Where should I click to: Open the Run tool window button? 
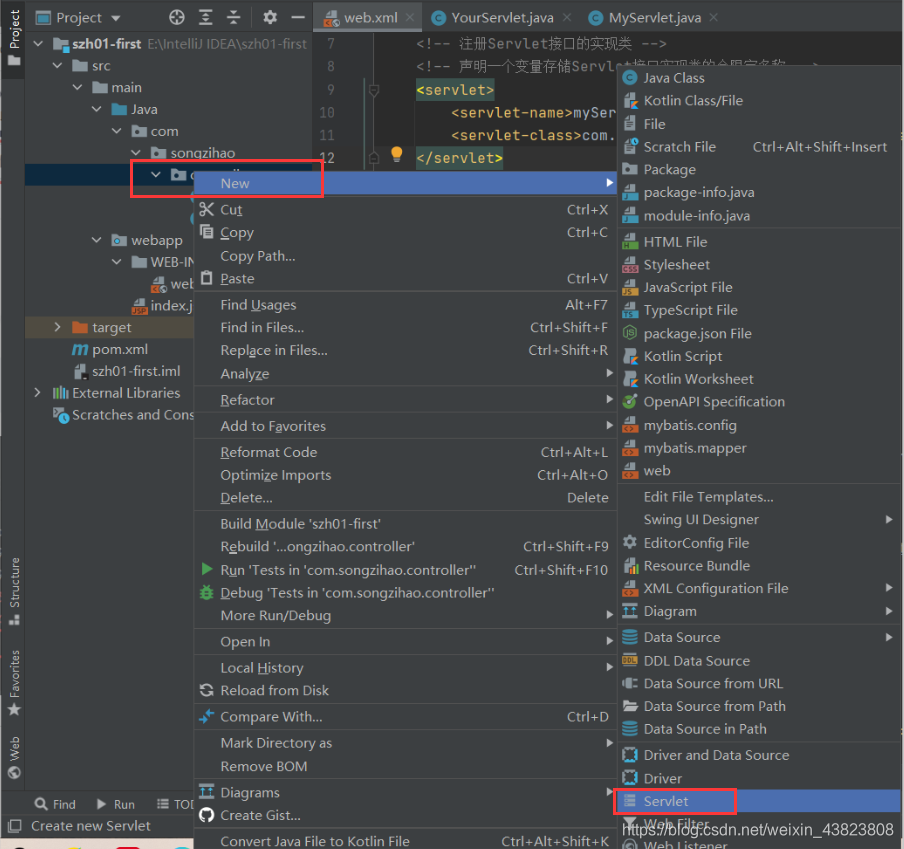(116, 804)
